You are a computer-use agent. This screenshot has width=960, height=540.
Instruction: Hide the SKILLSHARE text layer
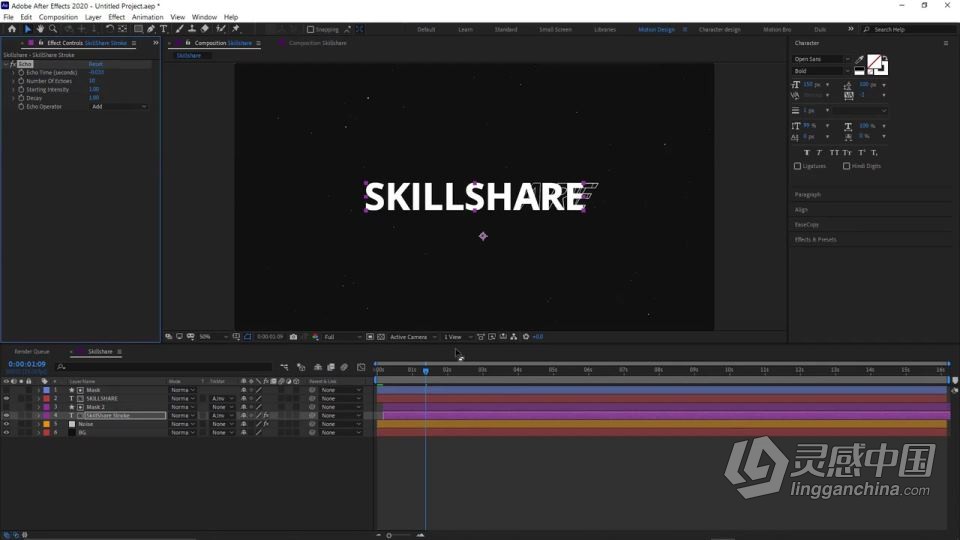pyautogui.click(x=6, y=398)
